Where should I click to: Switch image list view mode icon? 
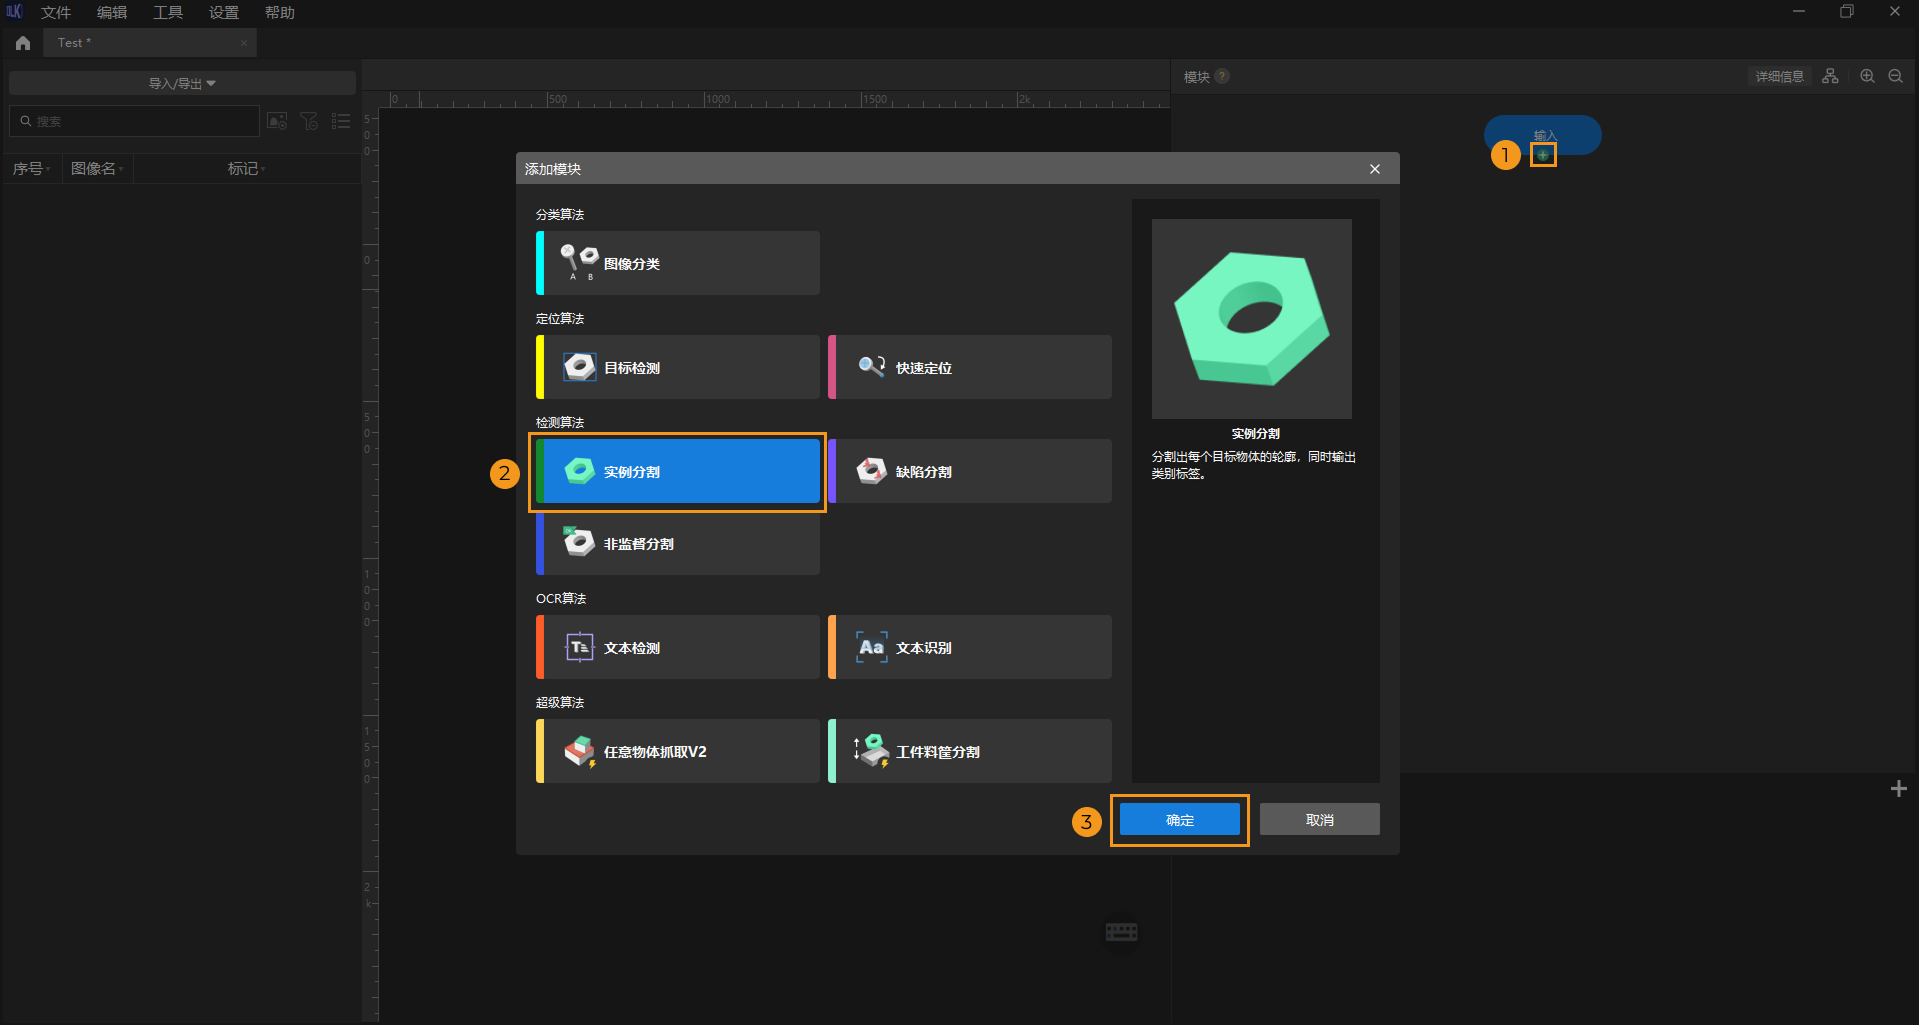pyautogui.click(x=341, y=121)
